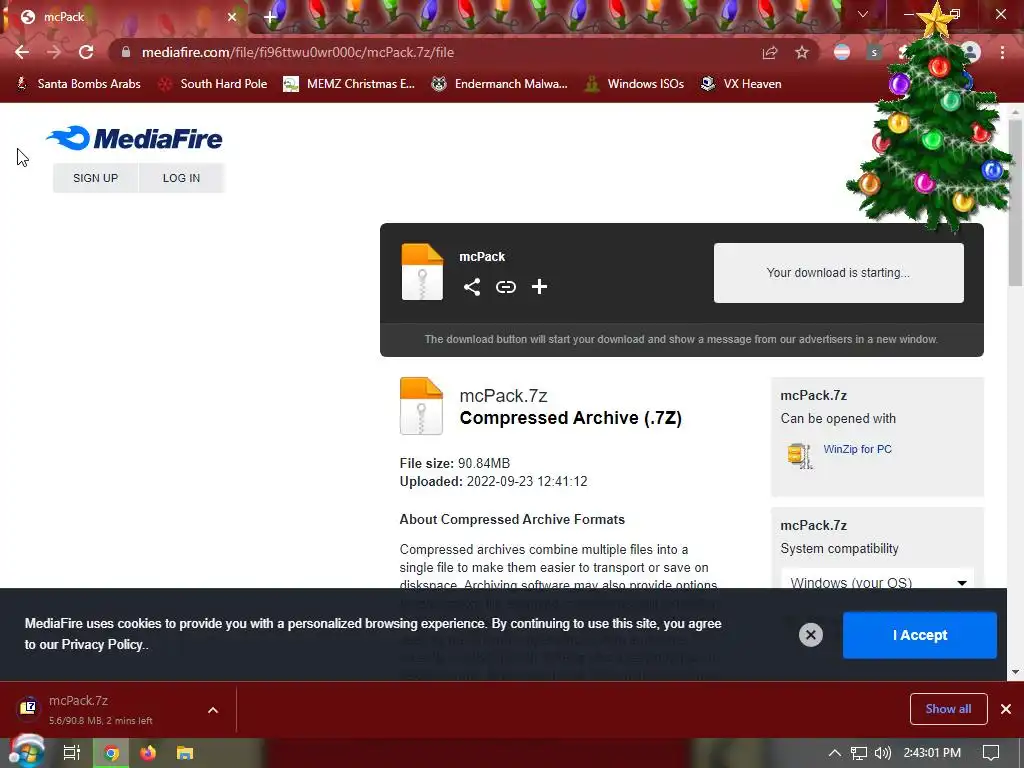Click the WinZip icon
Viewport: 1024px width, 768px height.
click(800, 456)
